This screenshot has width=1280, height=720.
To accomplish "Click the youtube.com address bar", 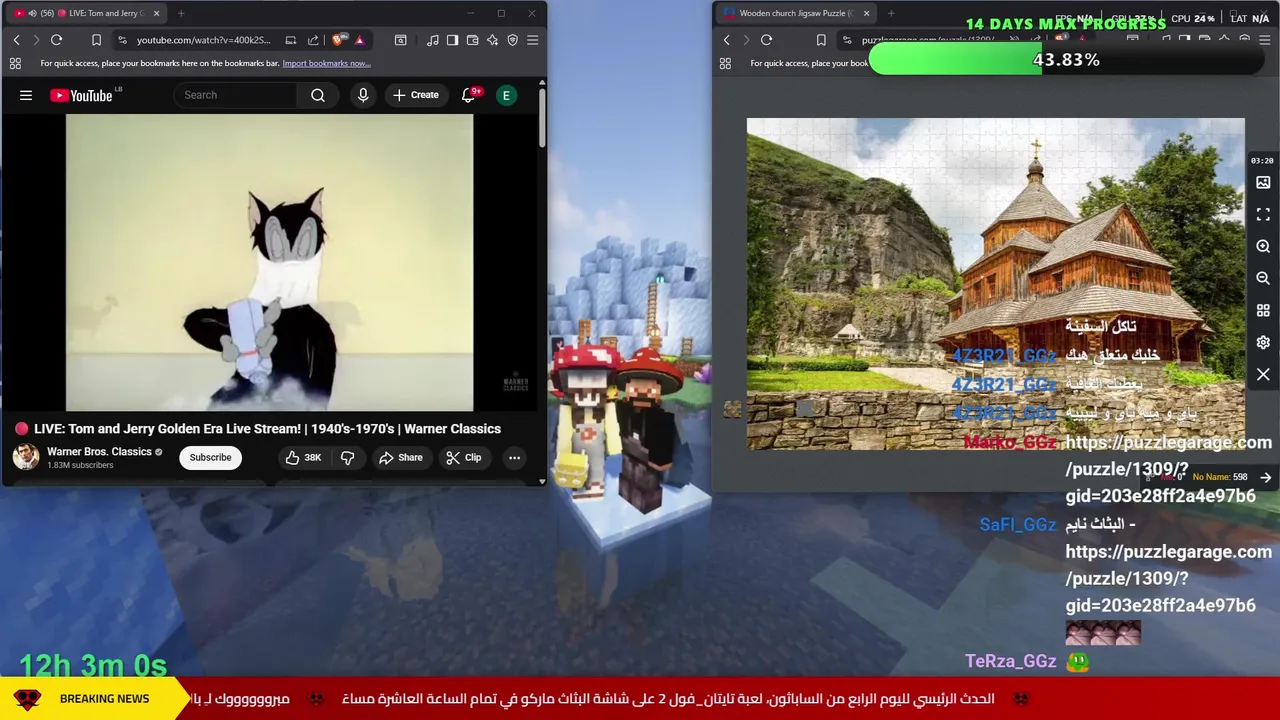I will click(204, 40).
